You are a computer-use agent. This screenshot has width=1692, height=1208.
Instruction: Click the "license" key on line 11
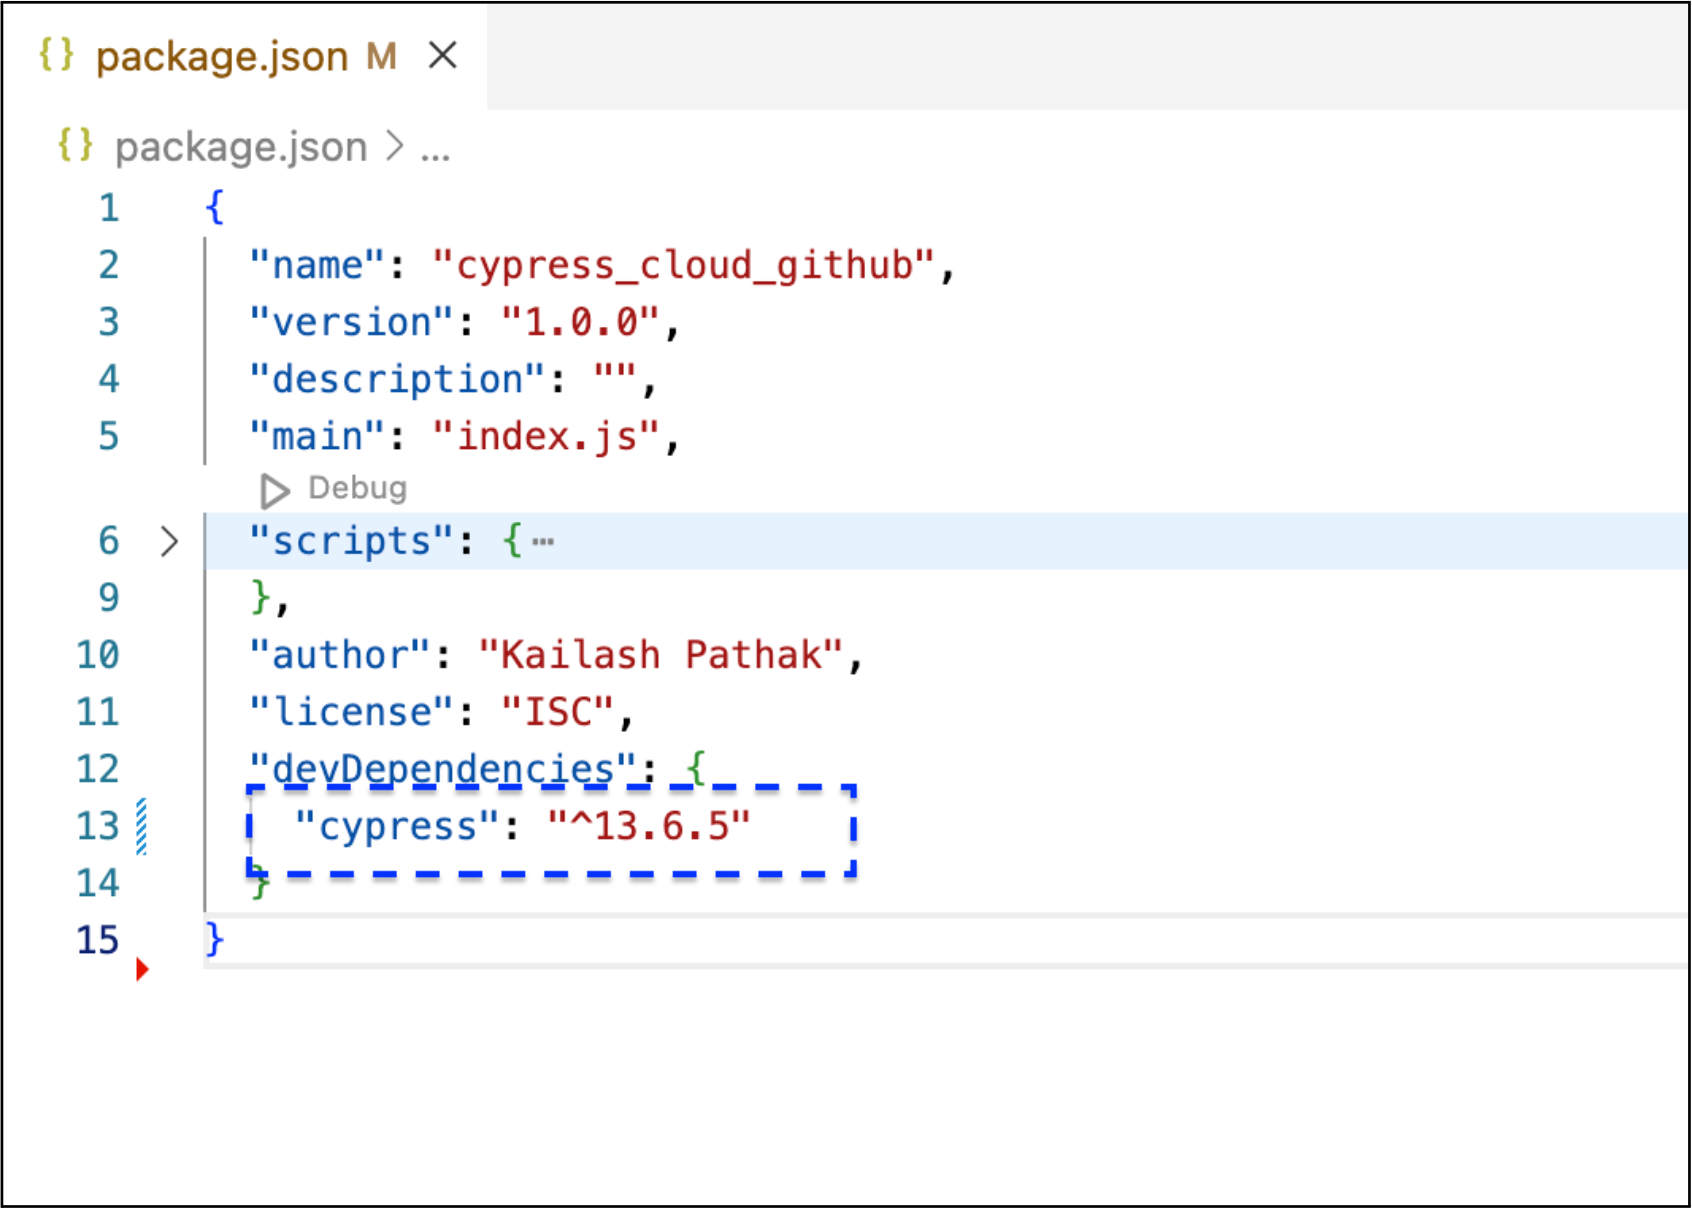pyautogui.click(x=351, y=712)
